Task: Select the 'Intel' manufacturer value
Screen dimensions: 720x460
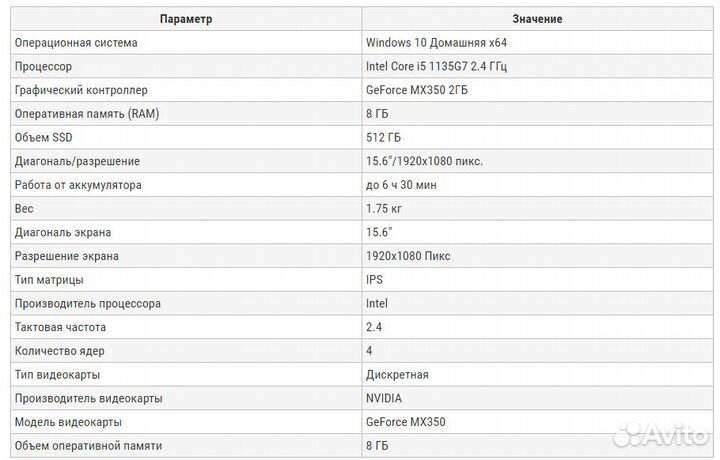Action: (x=377, y=303)
